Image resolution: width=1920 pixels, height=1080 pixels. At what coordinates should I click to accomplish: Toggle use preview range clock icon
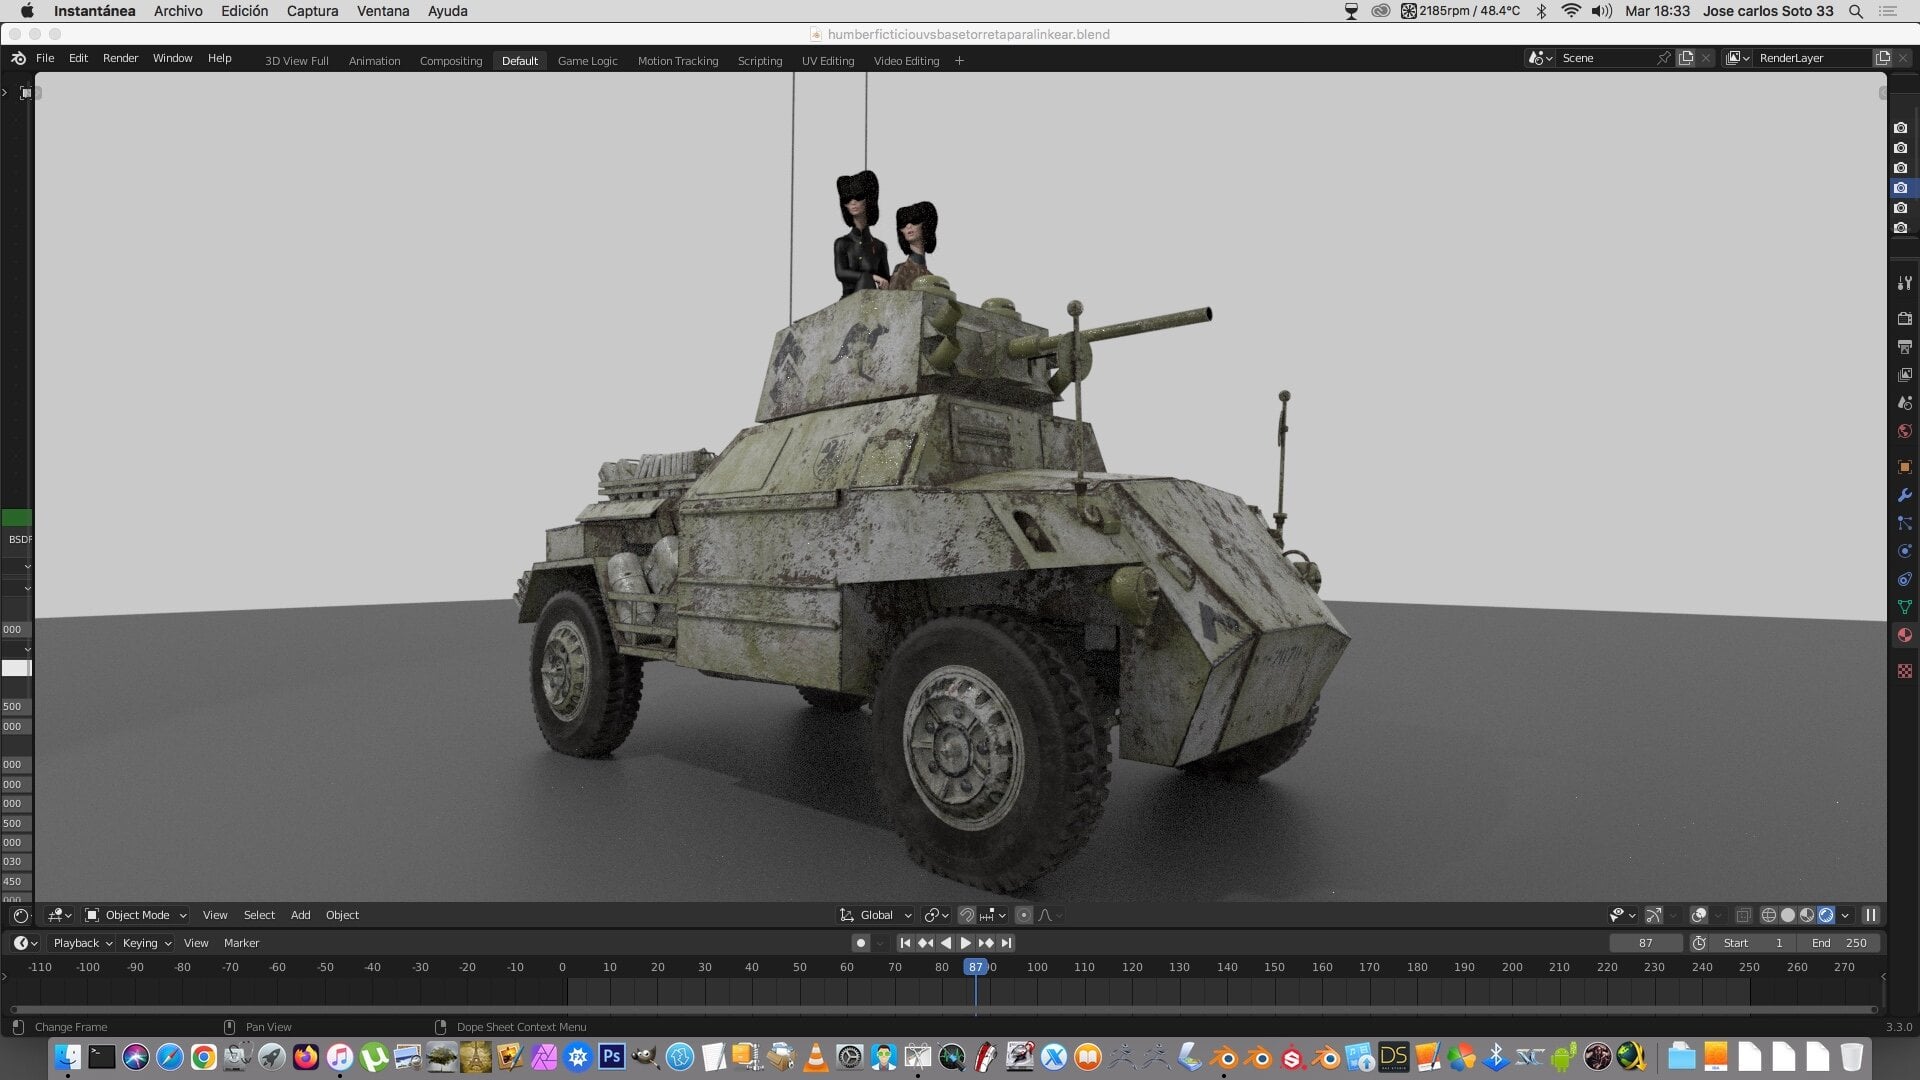[x=1699, y=943]
